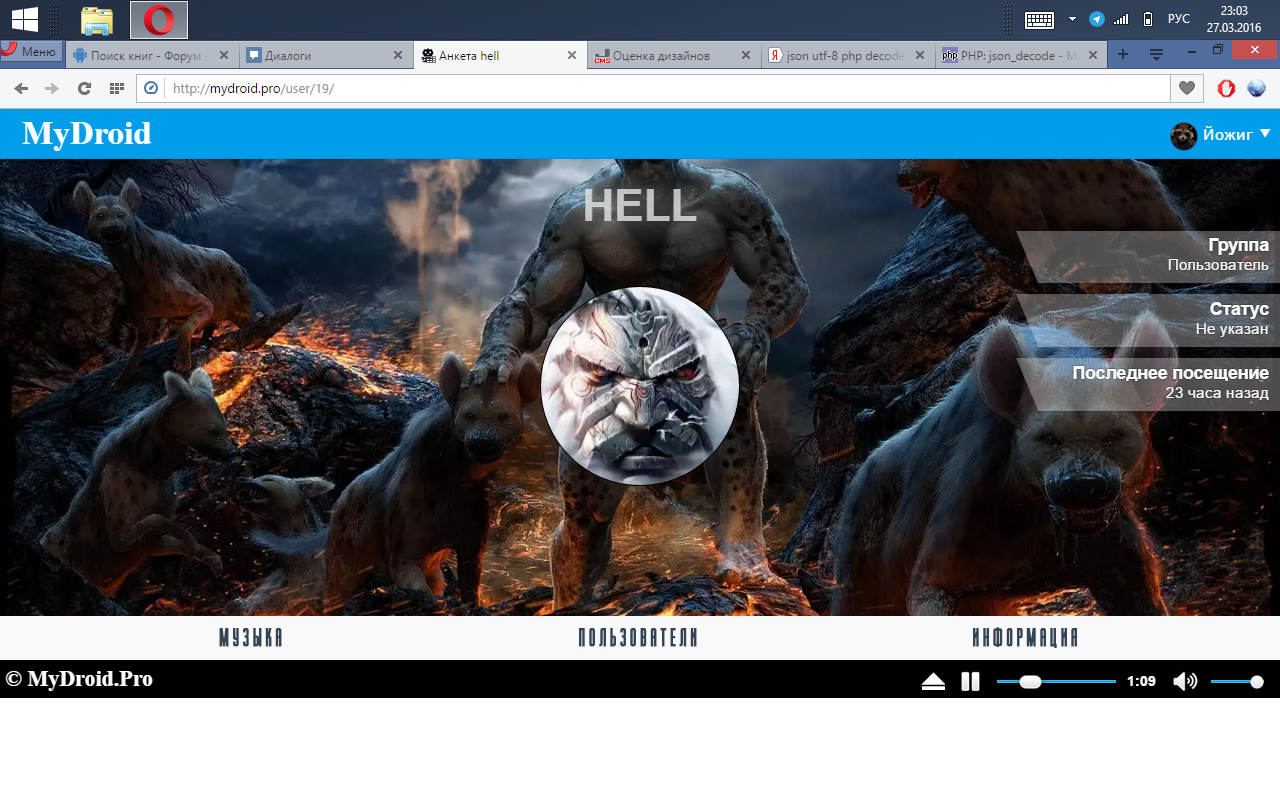Click the red Opera extension icon
Viewport: 1280px width, 800px height.
1226,88
